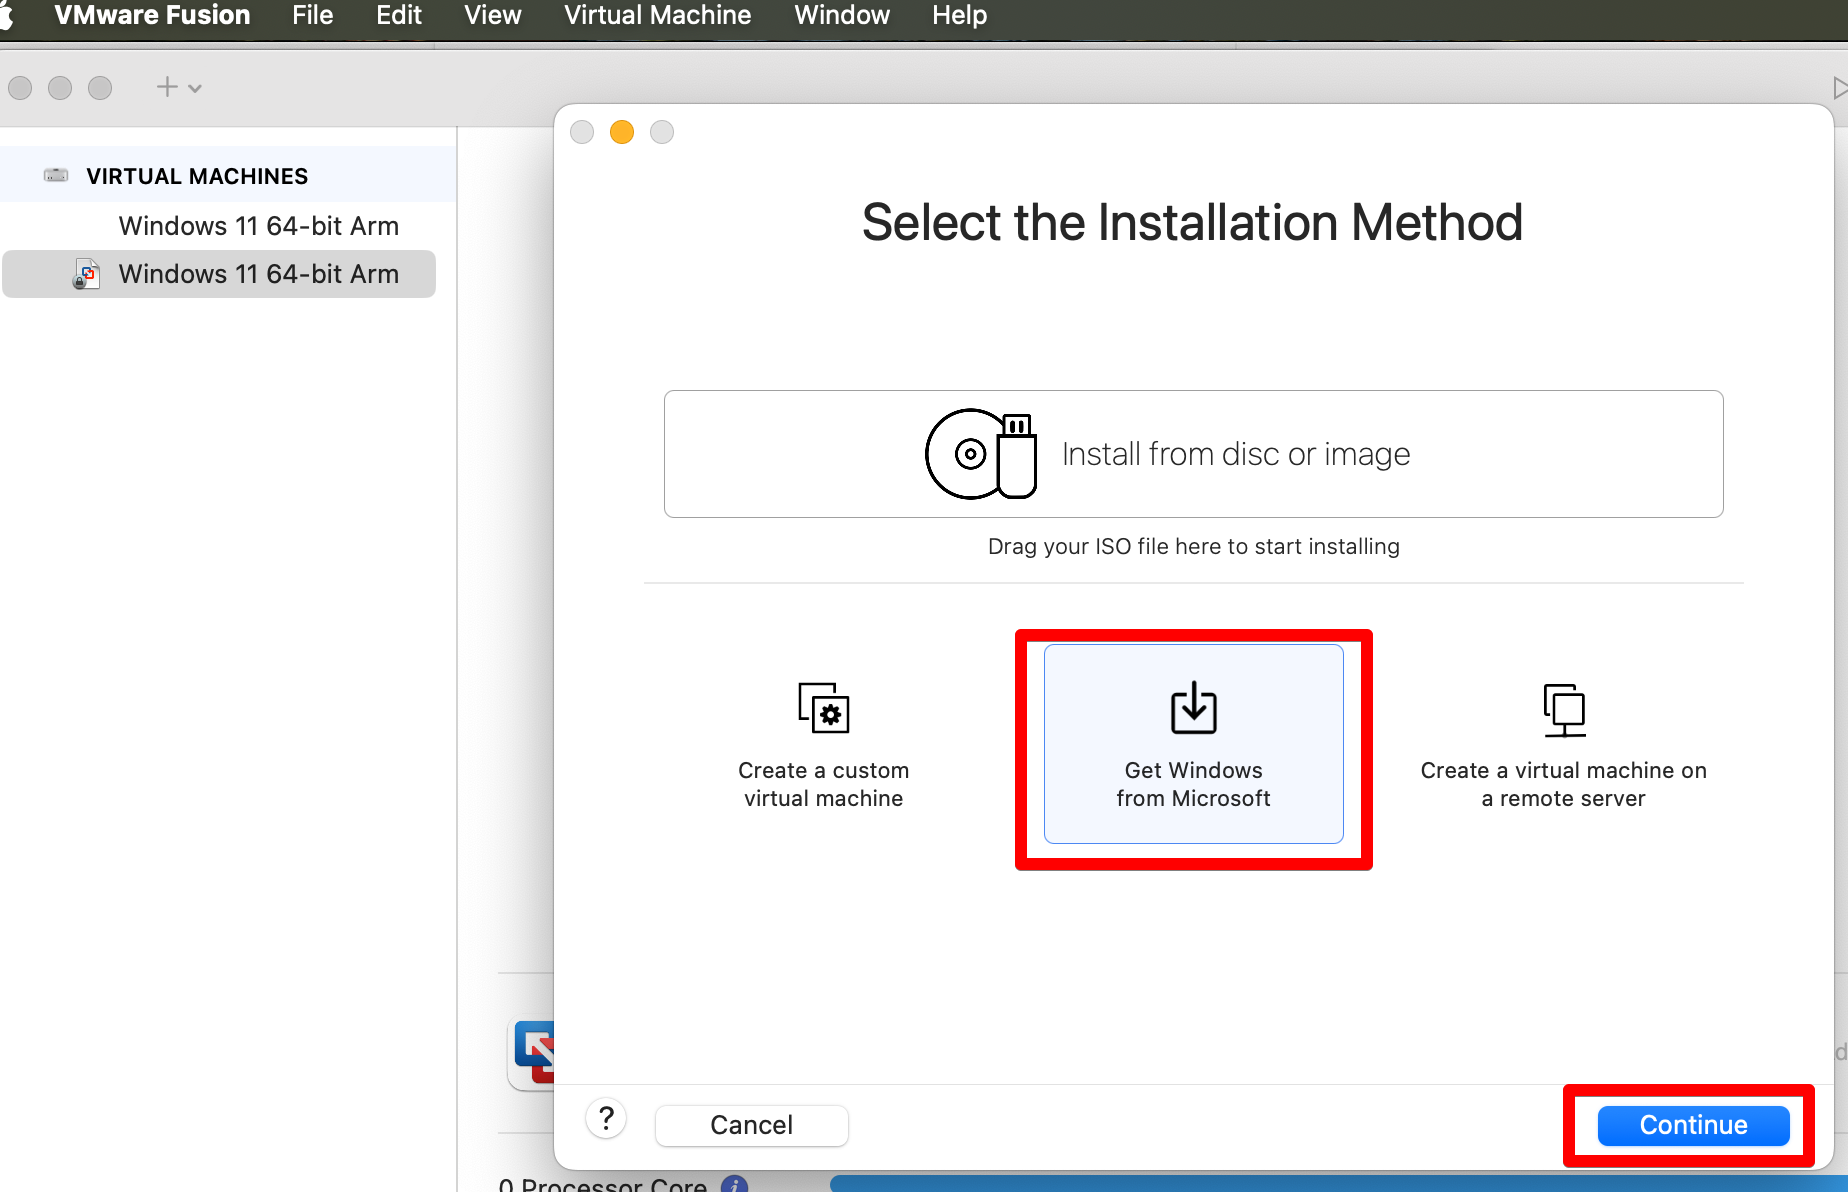
Task: Select the highlighted Windows 11 64-bit Arm entry
Action: click(x=219, y=274)
